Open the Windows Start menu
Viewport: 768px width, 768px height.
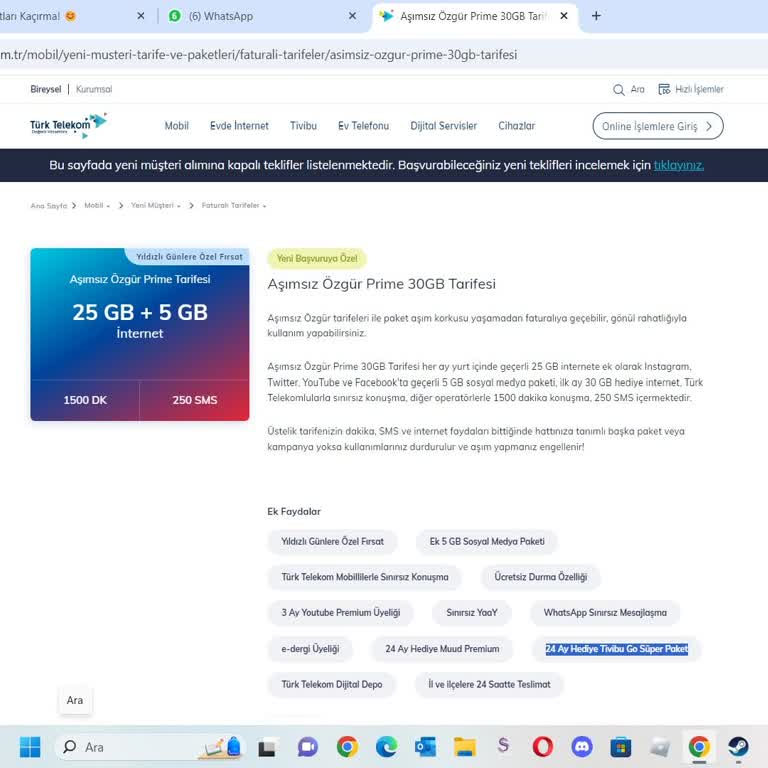tap(30, 747)
